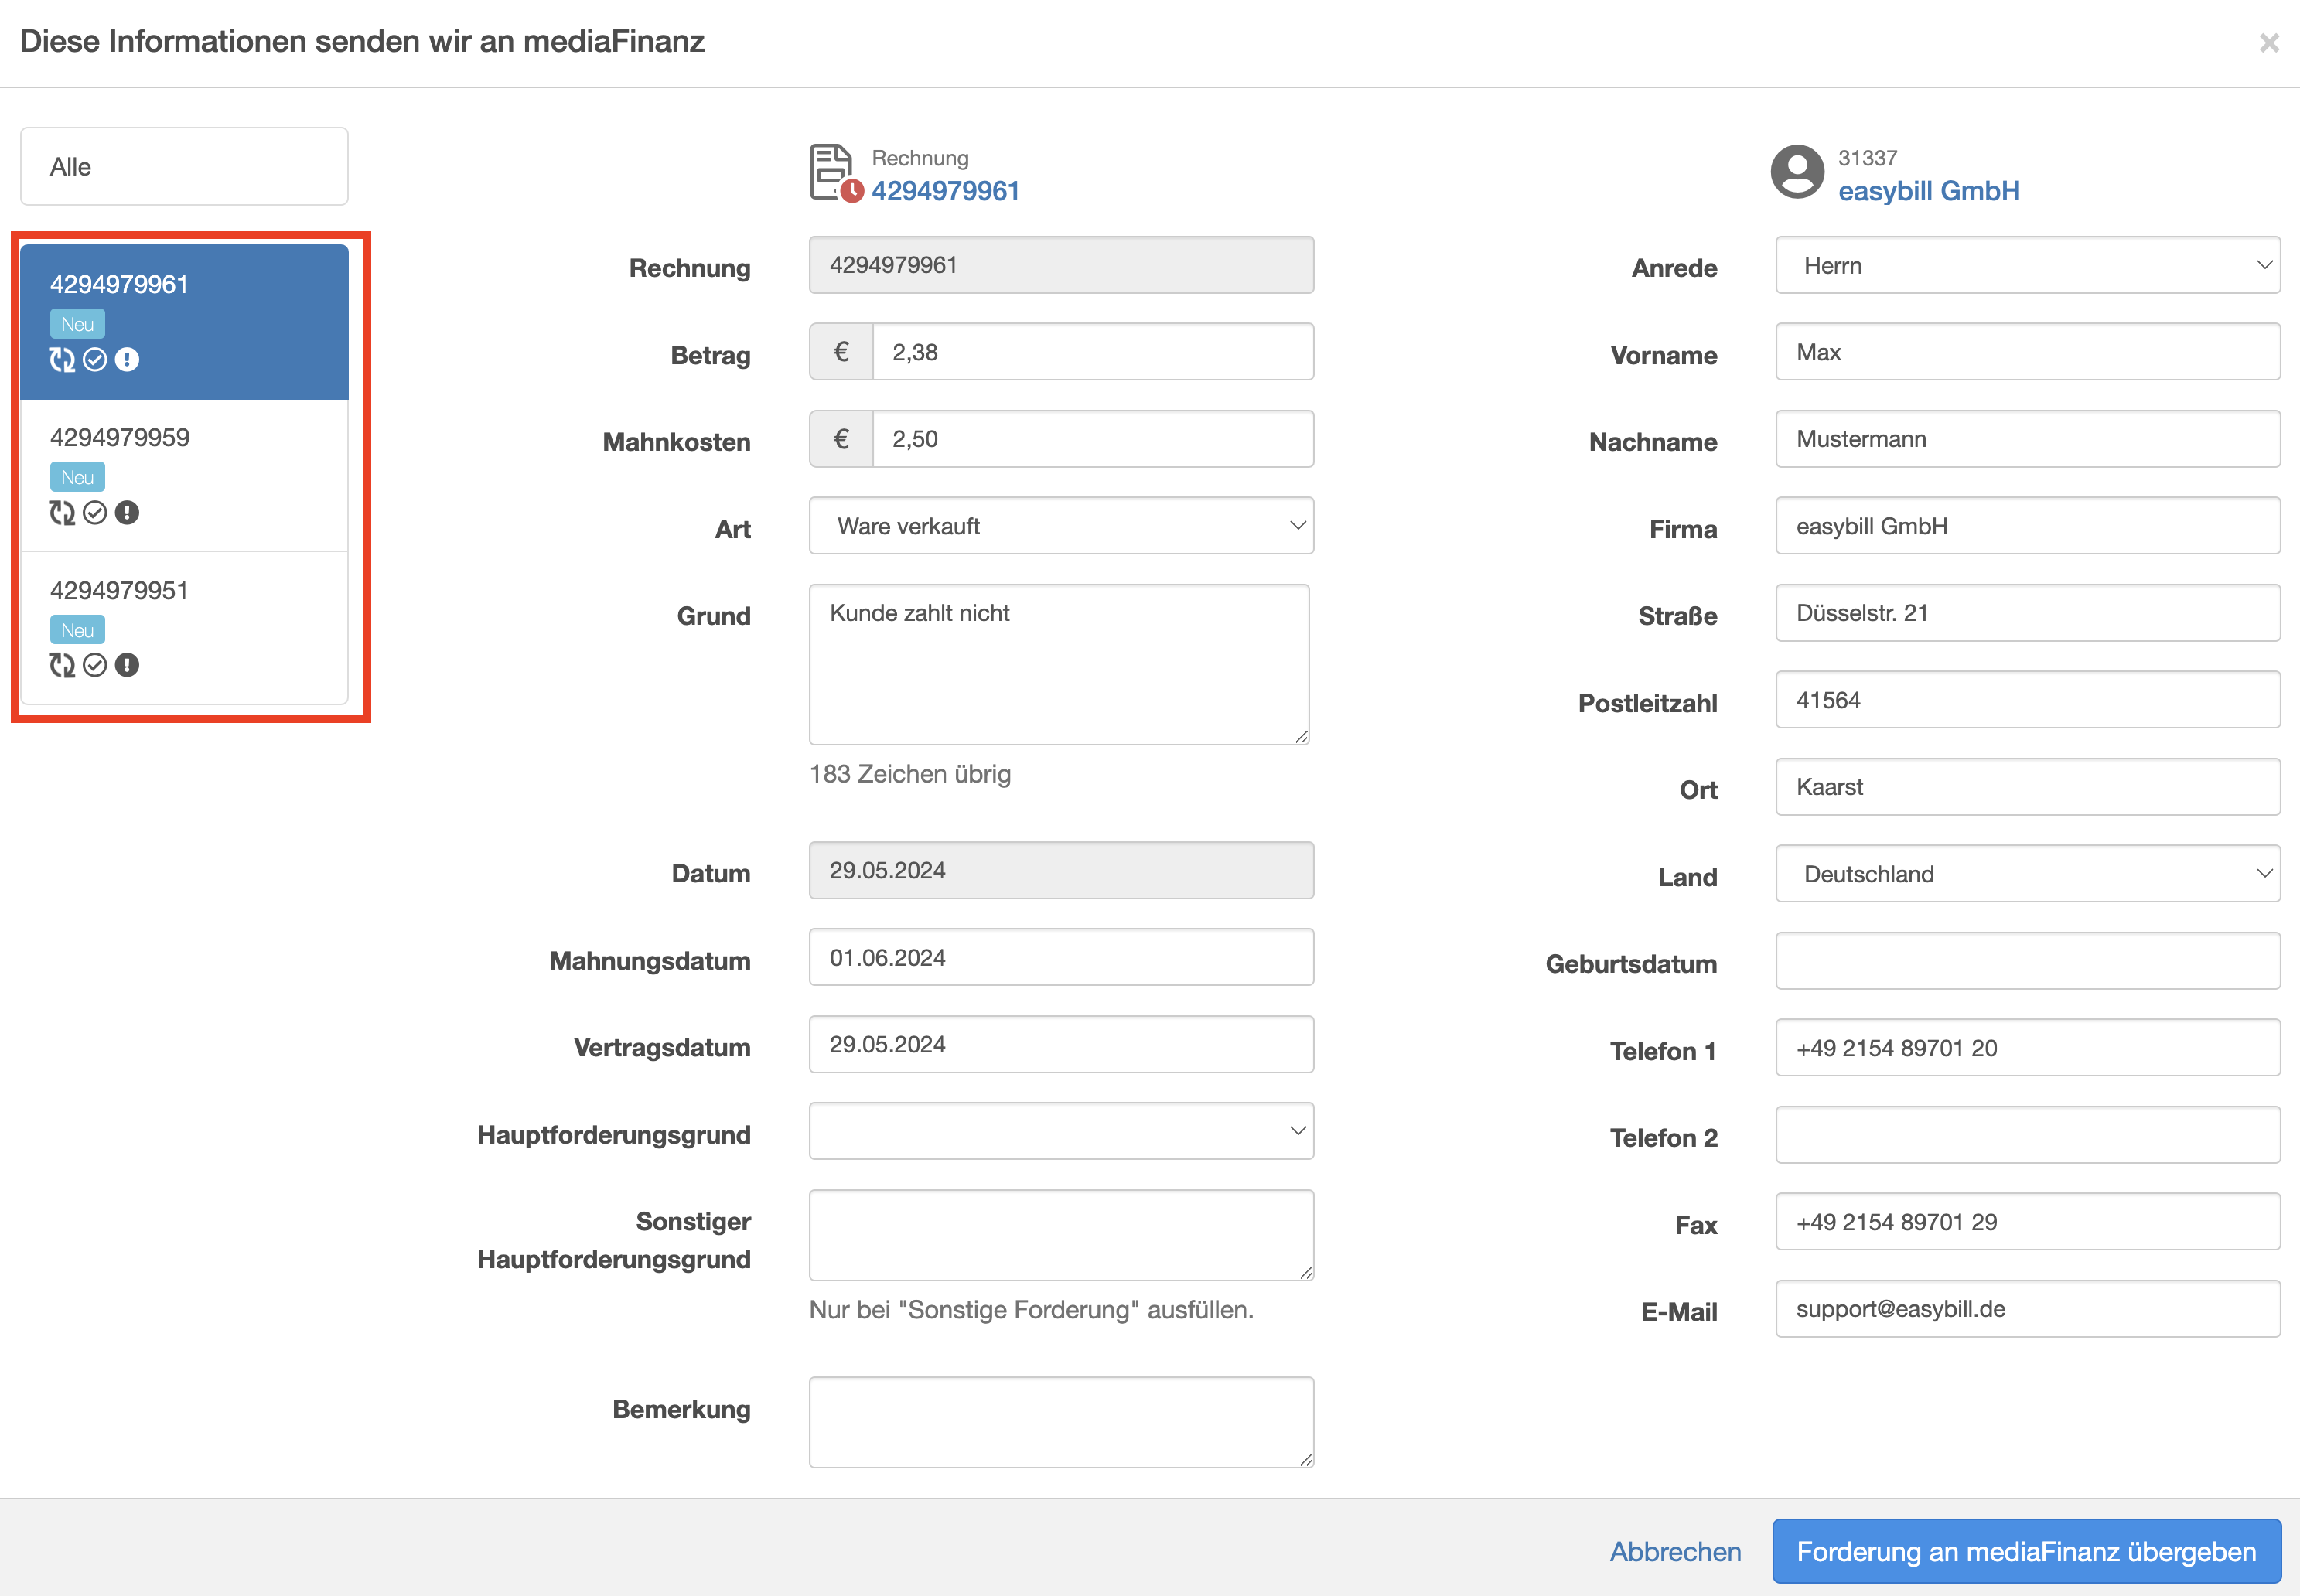Open the Anrede dropdown showing Herrn
2300x1596 pixels.
(x=2027, y=265)
